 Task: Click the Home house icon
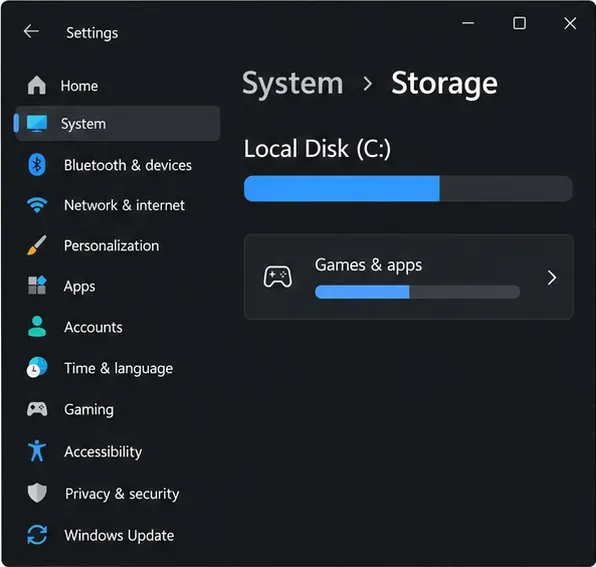point(37,85)
